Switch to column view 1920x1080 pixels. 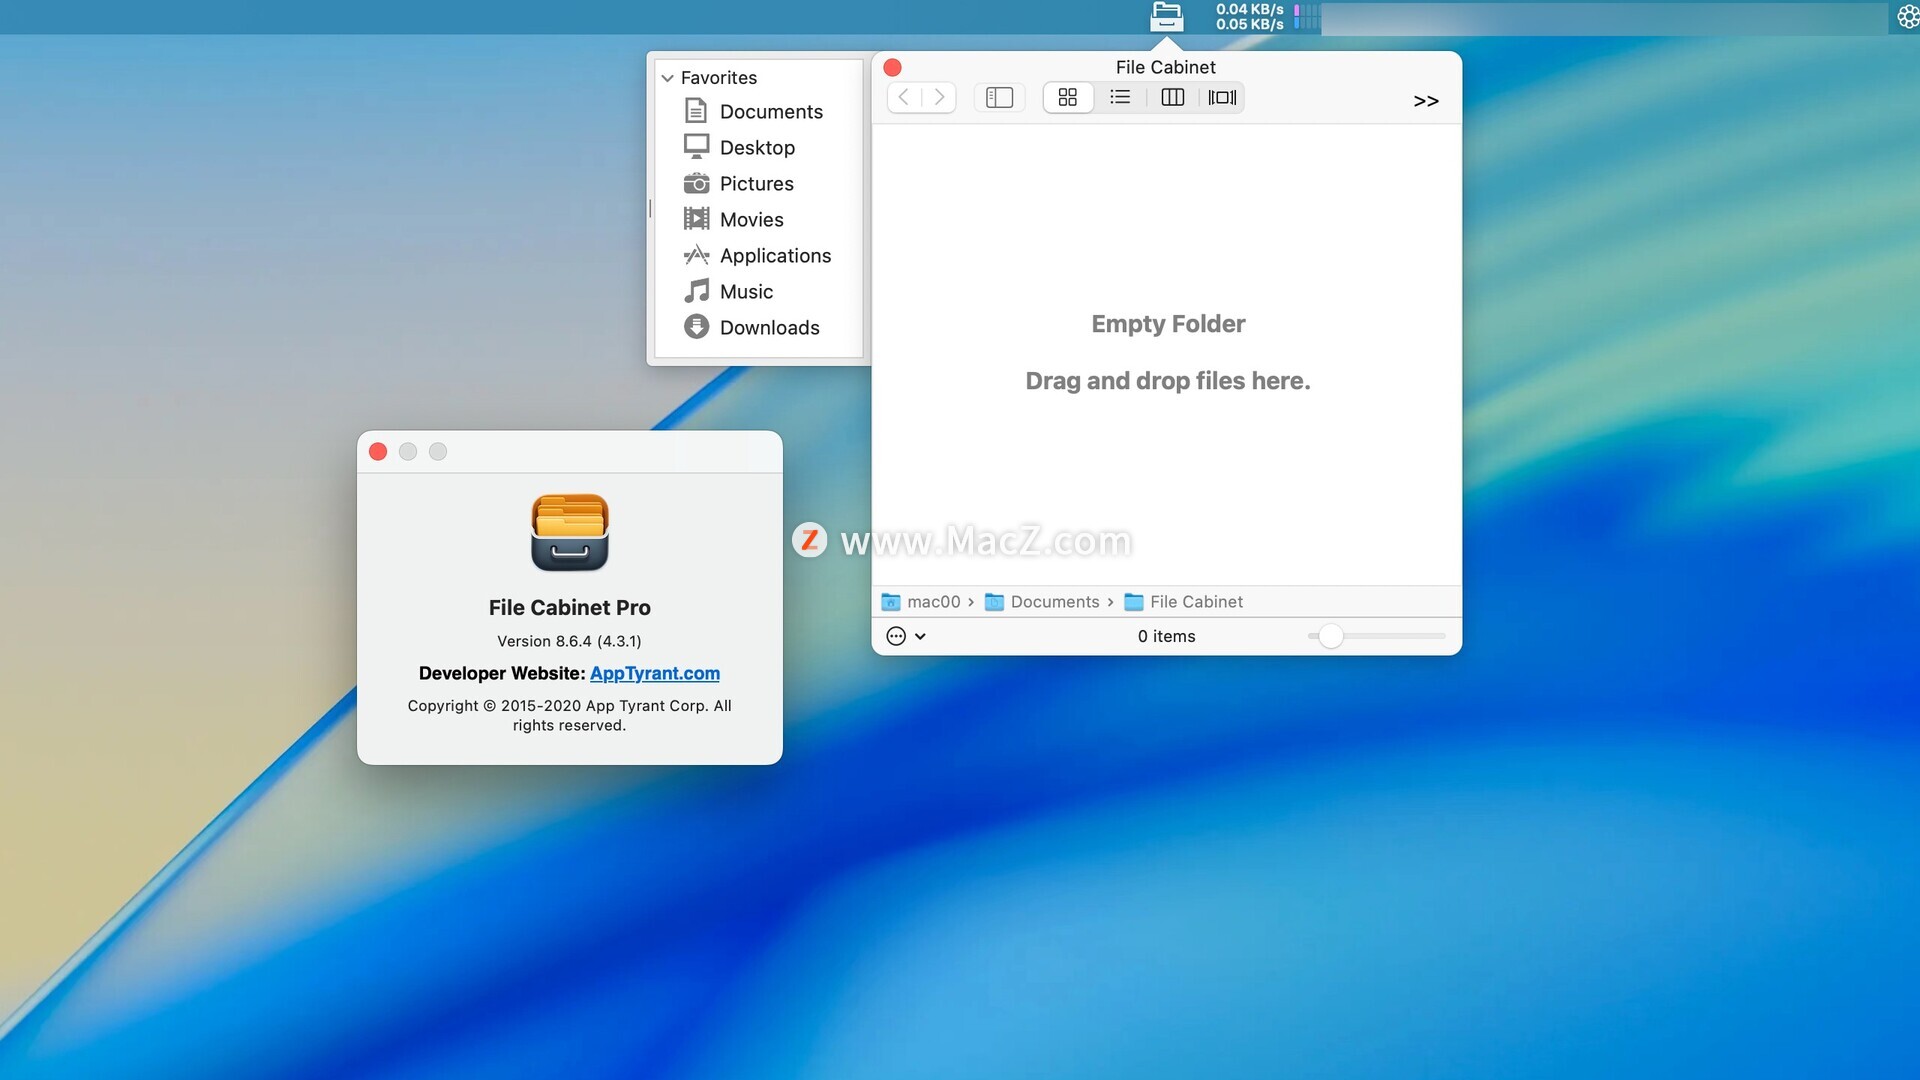tap(1172, 97)
